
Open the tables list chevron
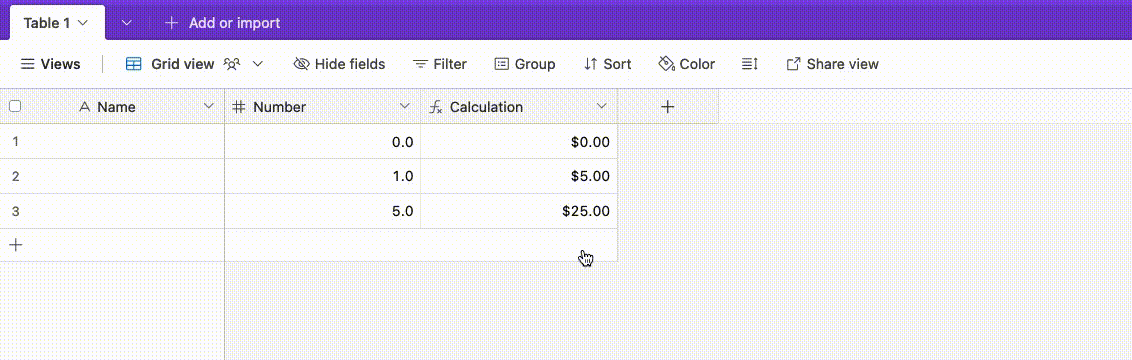(x=127, y=23)
